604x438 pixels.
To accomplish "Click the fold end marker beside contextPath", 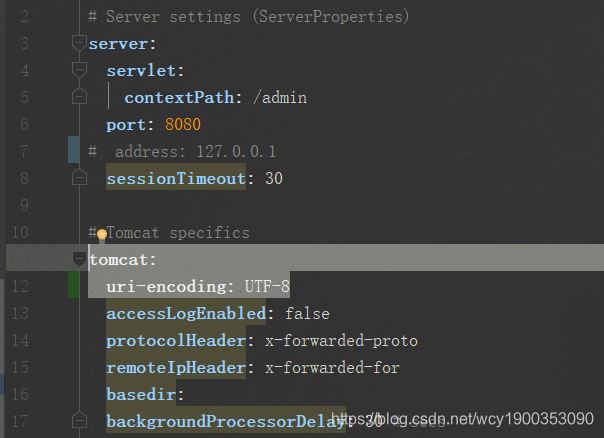I will (79, 98).
